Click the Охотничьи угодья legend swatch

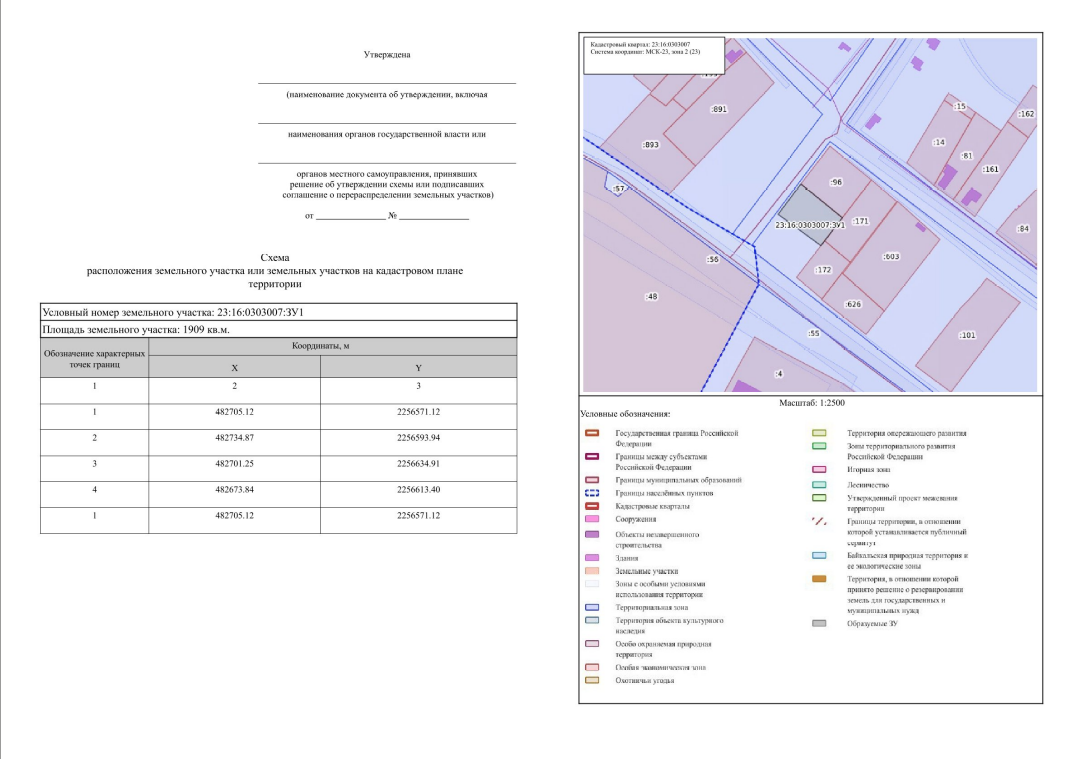coord(592,680)
